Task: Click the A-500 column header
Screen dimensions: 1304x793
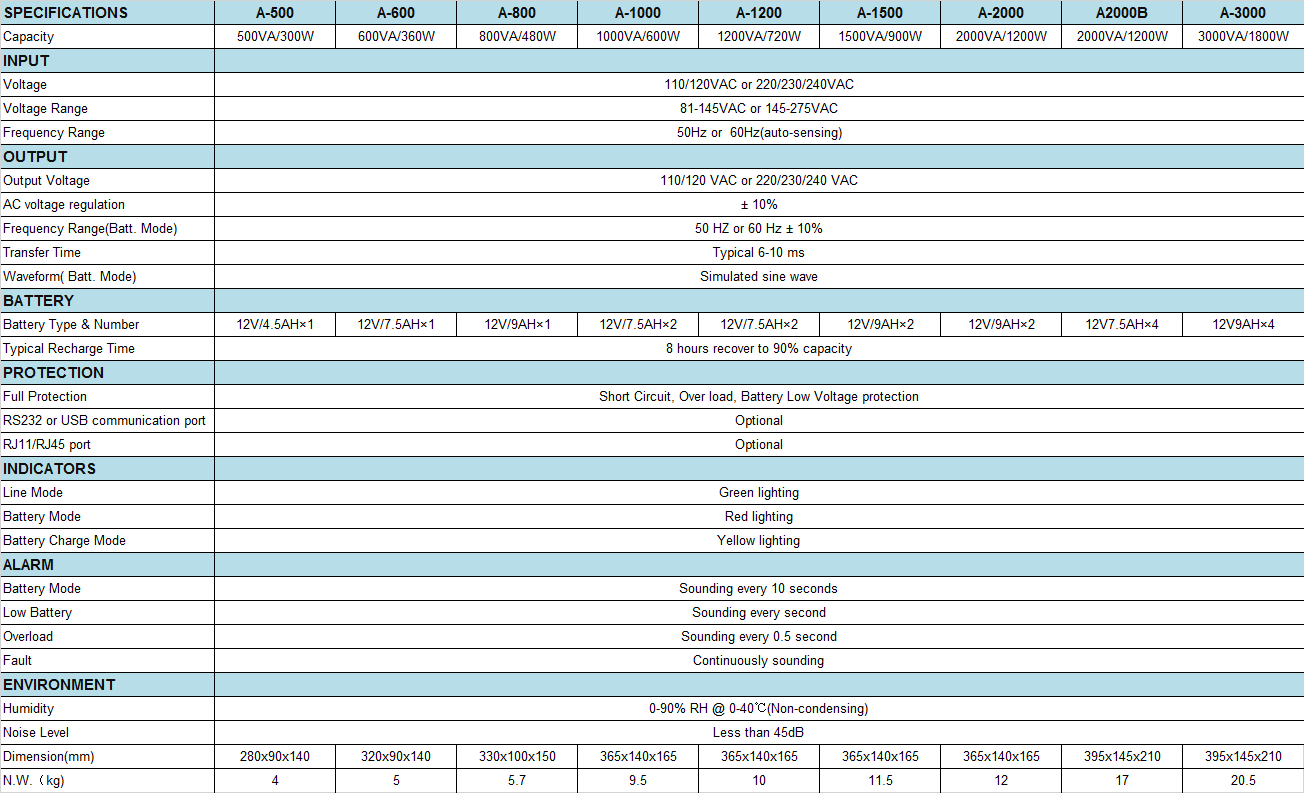Action: 275,13
